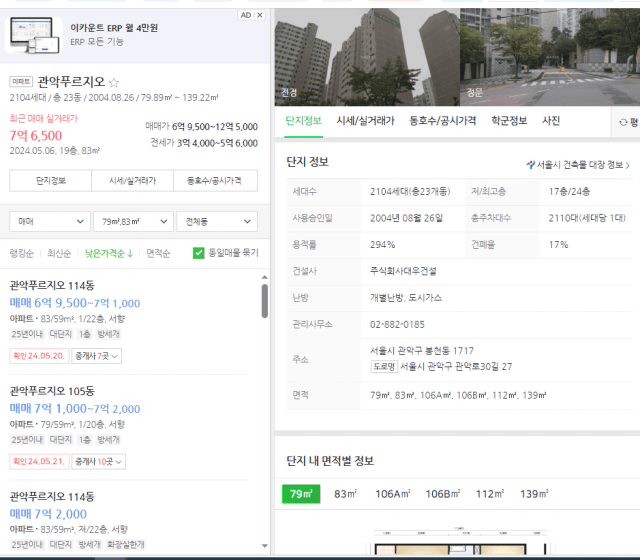This screenshot has height=560, width=640.
Task: Click listing list scroll up arrow
Action: (x=264, y=277)
